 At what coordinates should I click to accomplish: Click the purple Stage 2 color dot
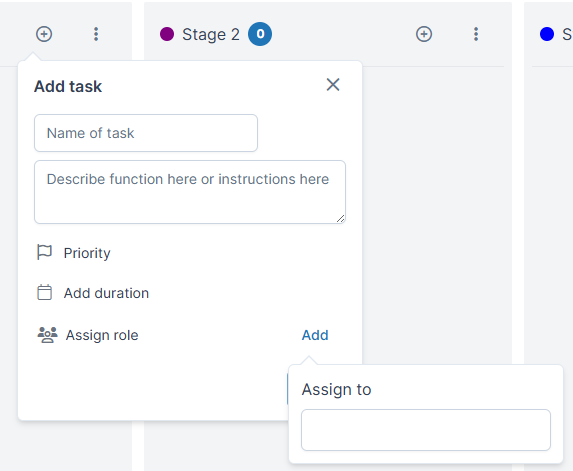click(167, 34)
